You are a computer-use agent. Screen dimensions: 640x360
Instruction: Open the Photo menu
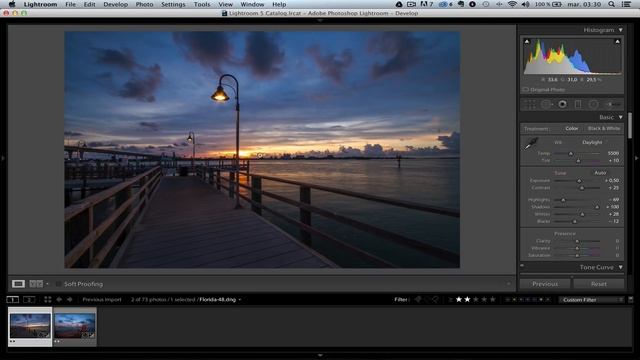144,4
